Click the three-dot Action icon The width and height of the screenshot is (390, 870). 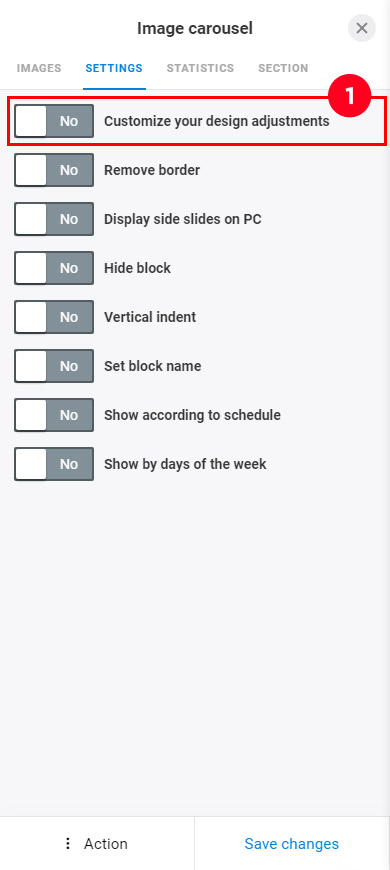(68, 843)
